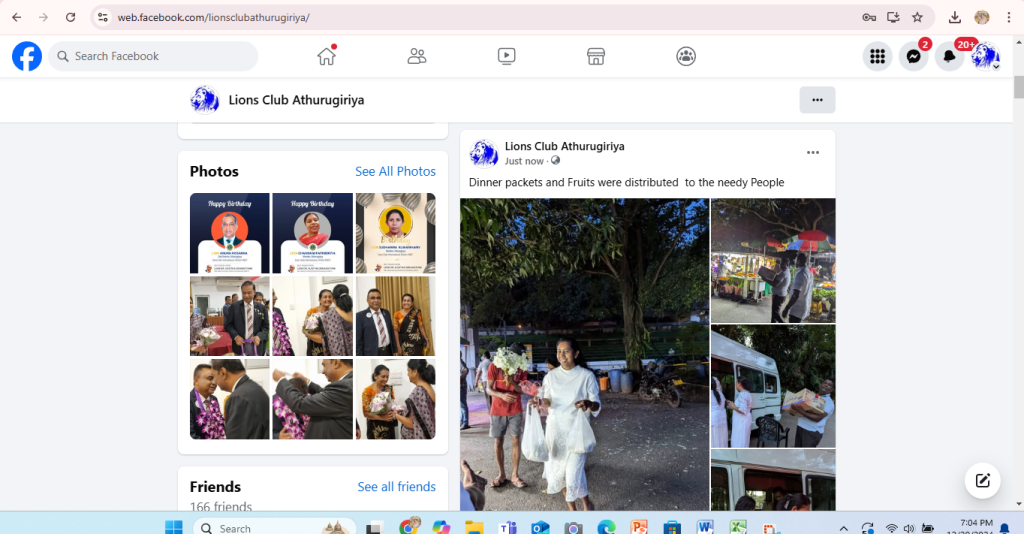
Task: Launch Excel from the taskbar
Action: click(x=738, y=527)
